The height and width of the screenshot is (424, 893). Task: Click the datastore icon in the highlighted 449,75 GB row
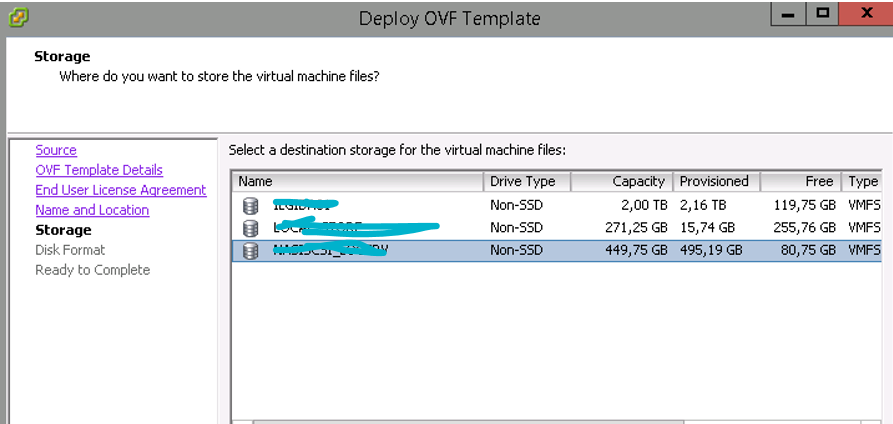[250, 251]
